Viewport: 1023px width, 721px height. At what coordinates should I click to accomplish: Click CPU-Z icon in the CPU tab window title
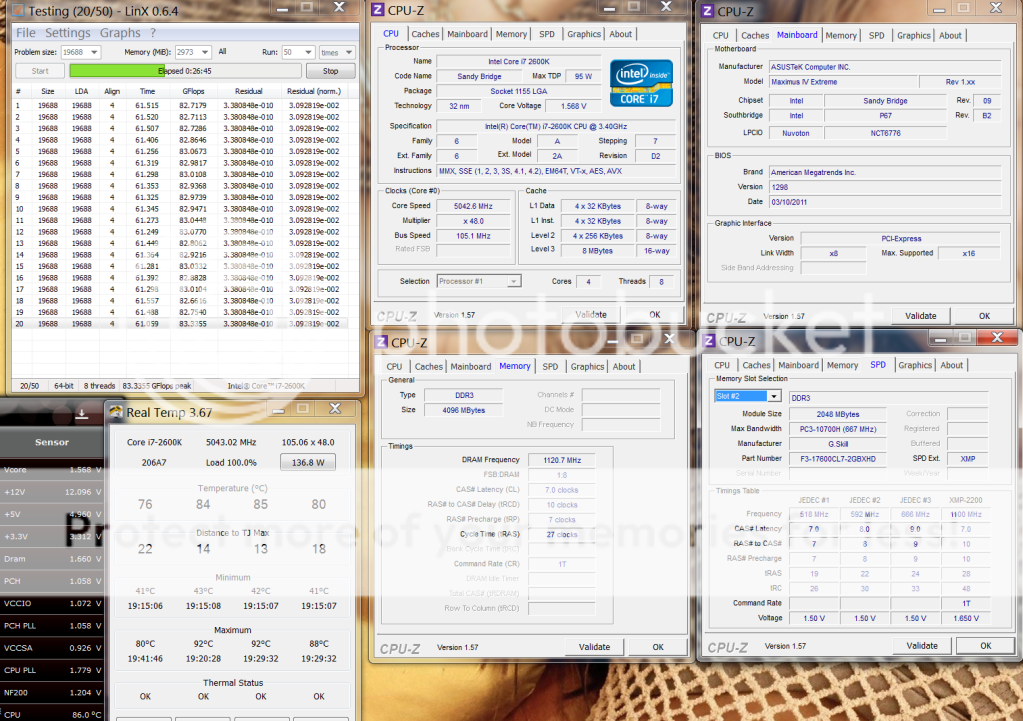(x=378, y=10)
